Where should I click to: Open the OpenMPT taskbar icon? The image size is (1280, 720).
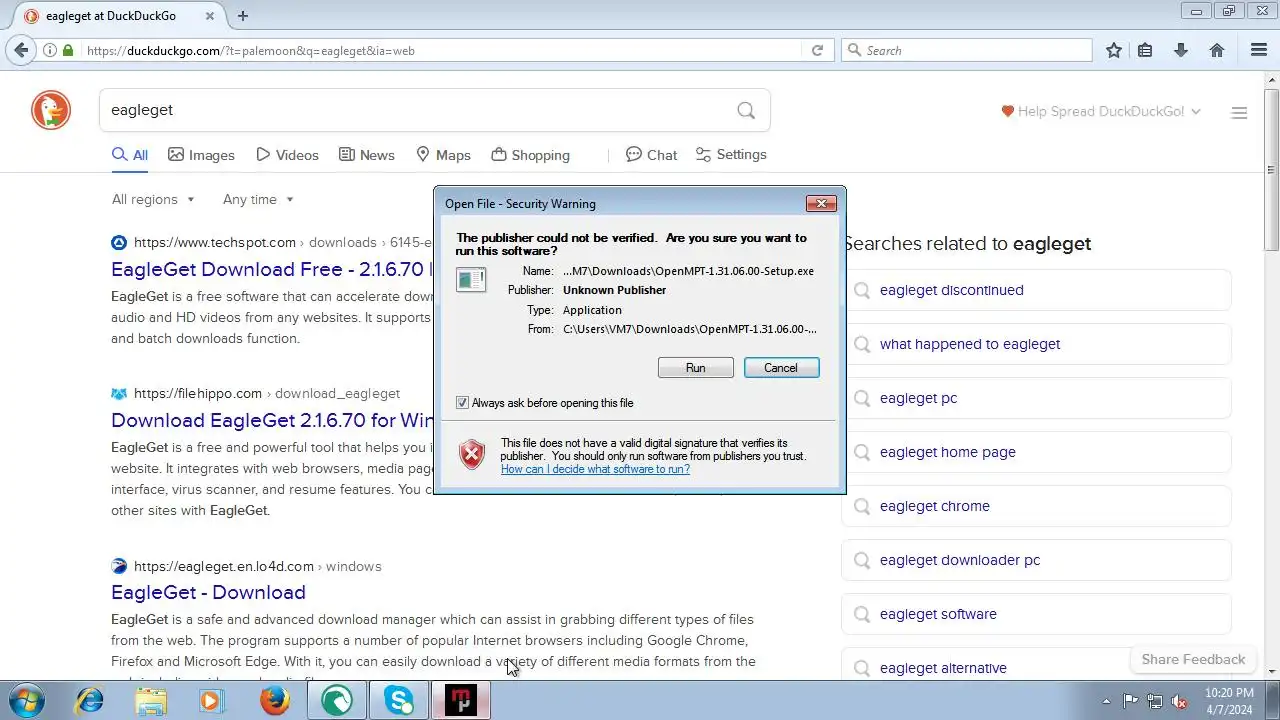click(461, 701)
